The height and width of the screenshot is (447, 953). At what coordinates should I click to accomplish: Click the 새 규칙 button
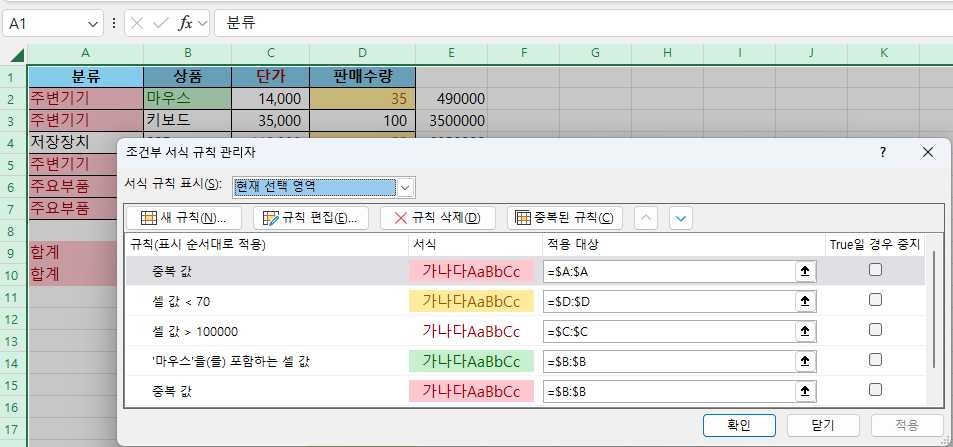coord(184,218)
